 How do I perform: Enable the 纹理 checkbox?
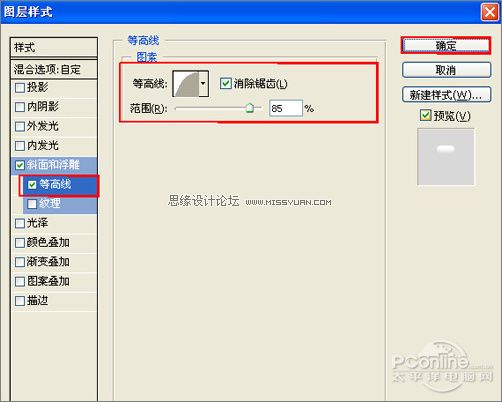pyautogui.click(x=32, y=204)
